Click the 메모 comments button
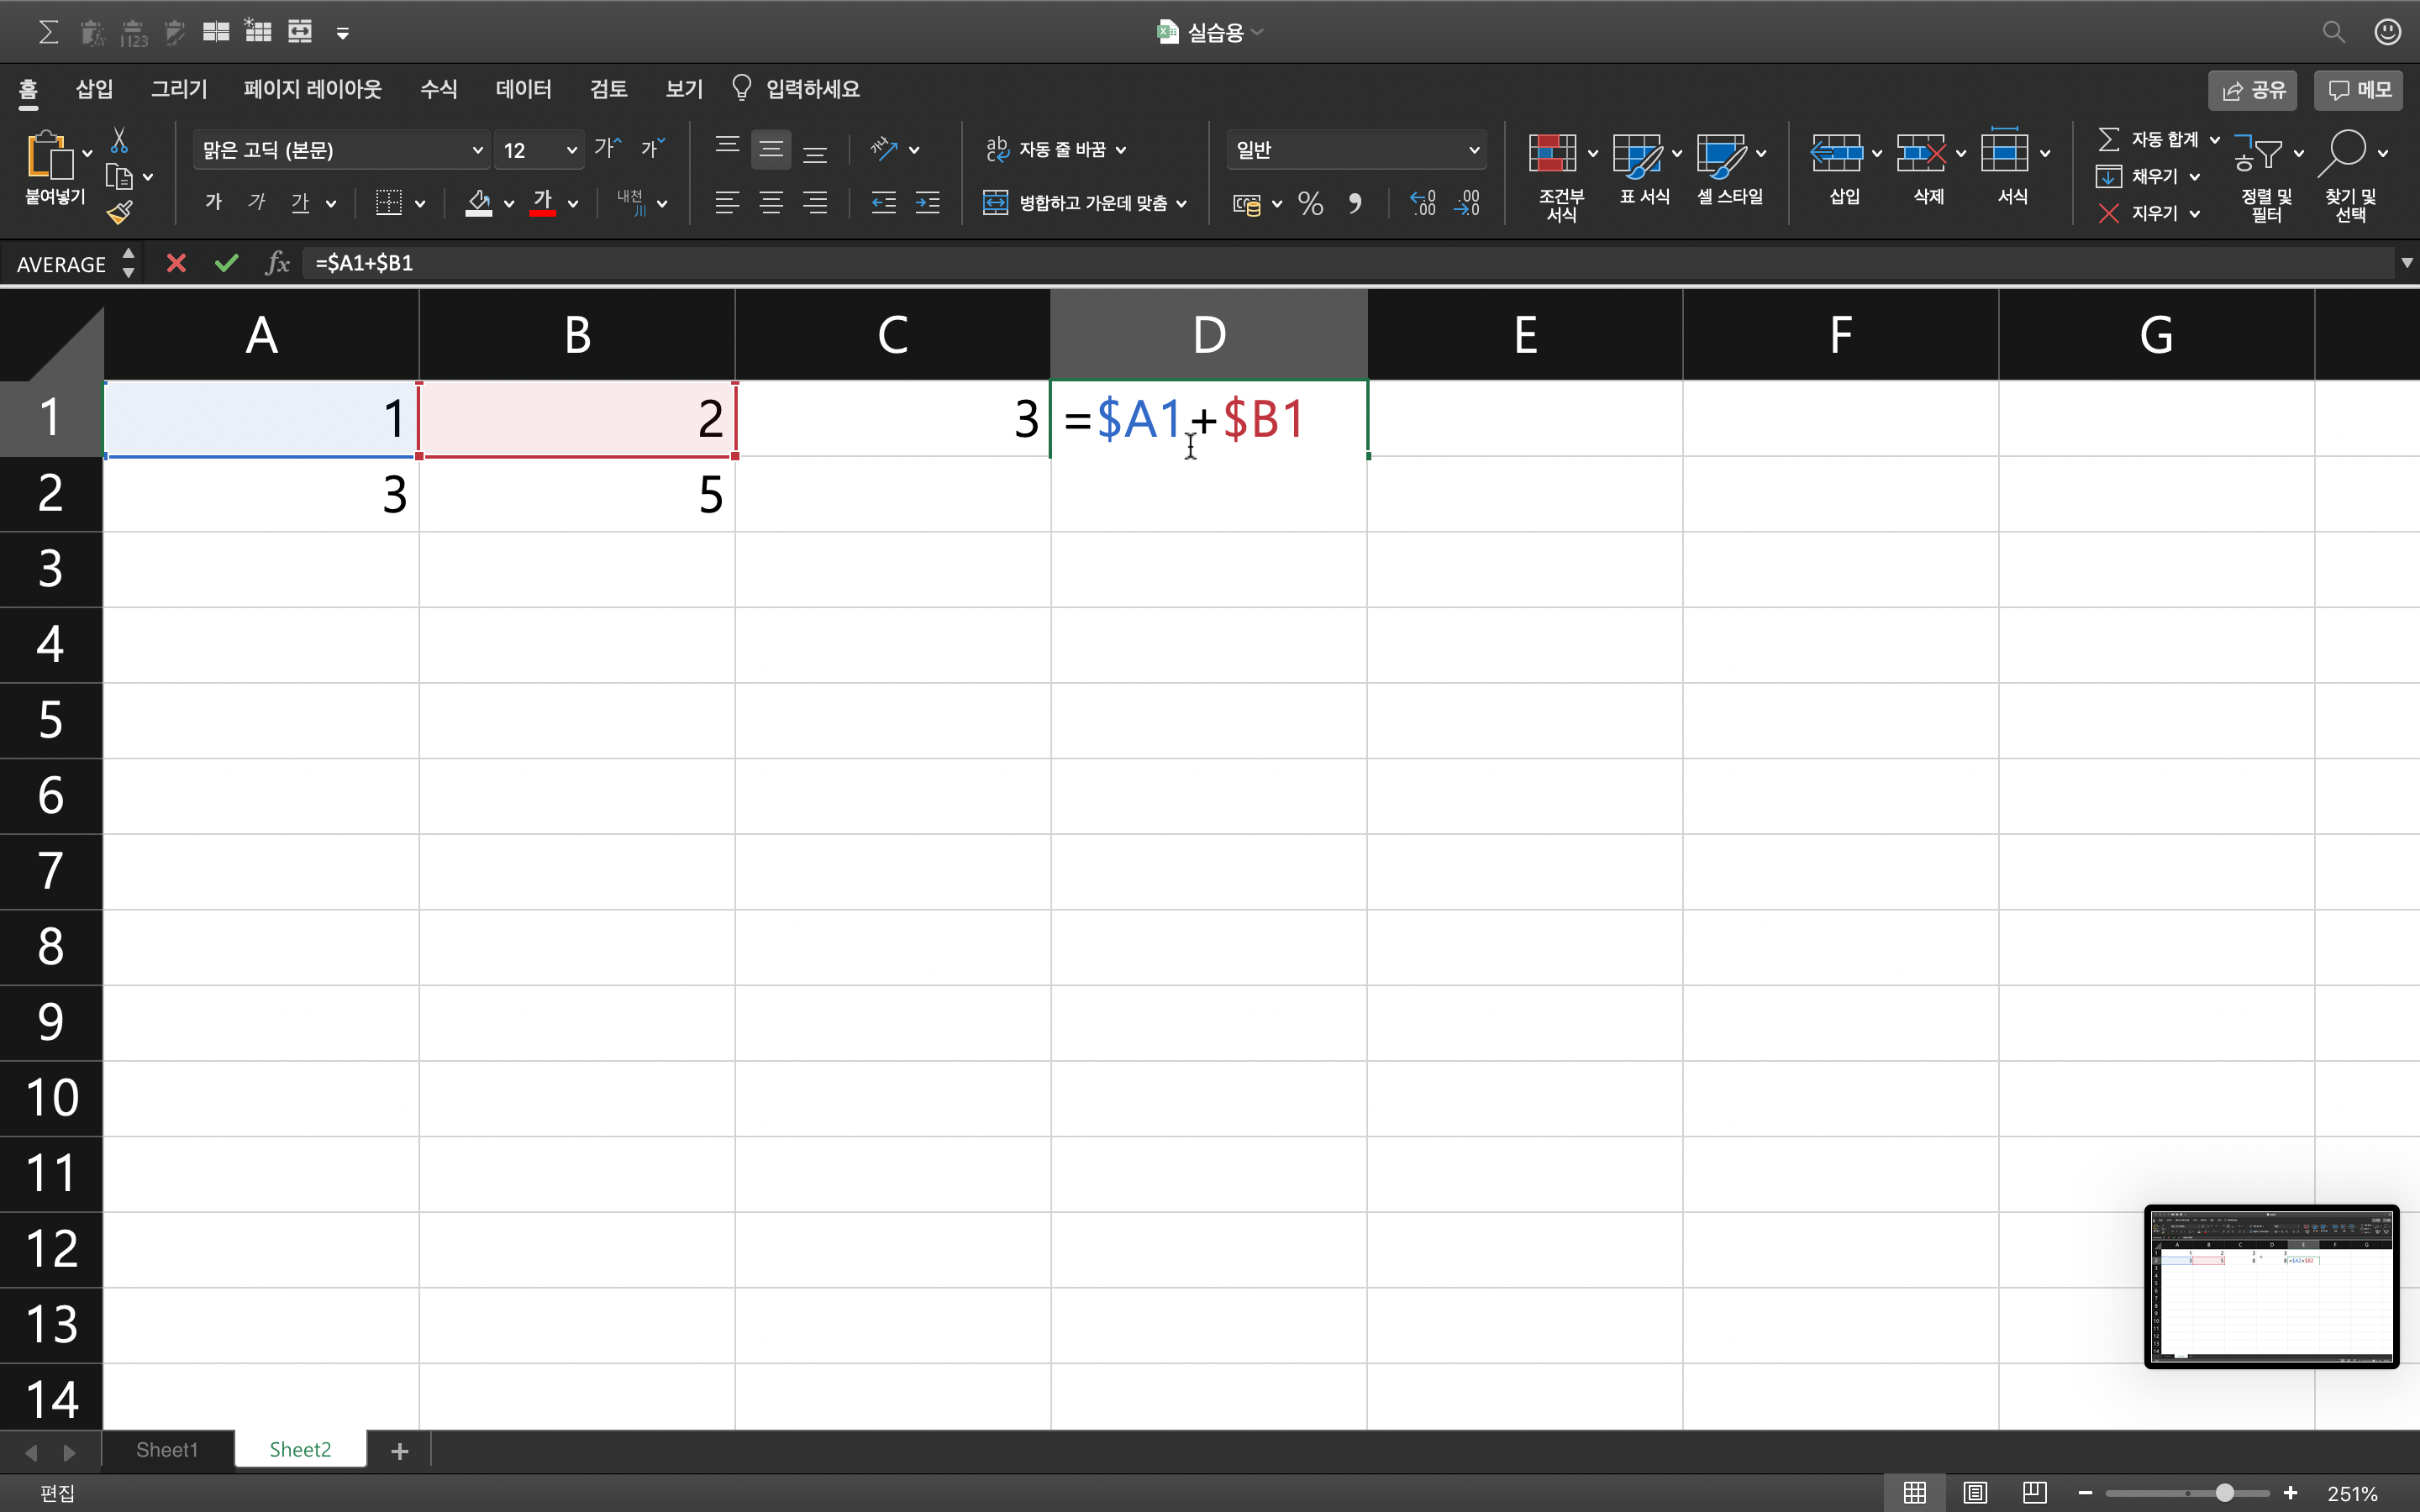 2358,90
